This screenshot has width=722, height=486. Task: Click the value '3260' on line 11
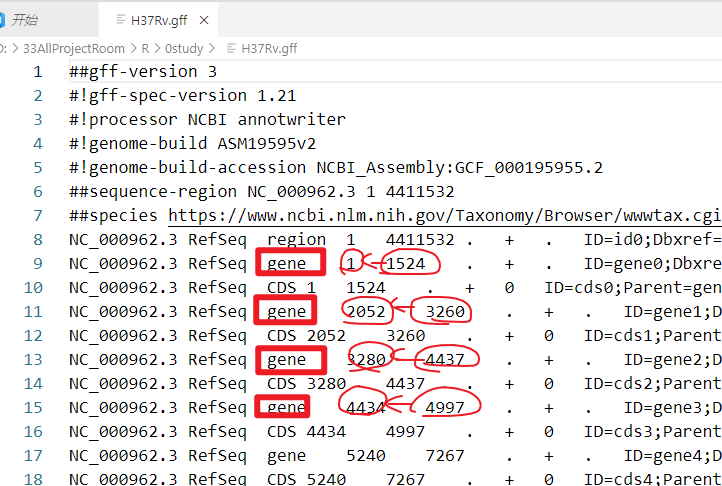(x=445, y=312)
